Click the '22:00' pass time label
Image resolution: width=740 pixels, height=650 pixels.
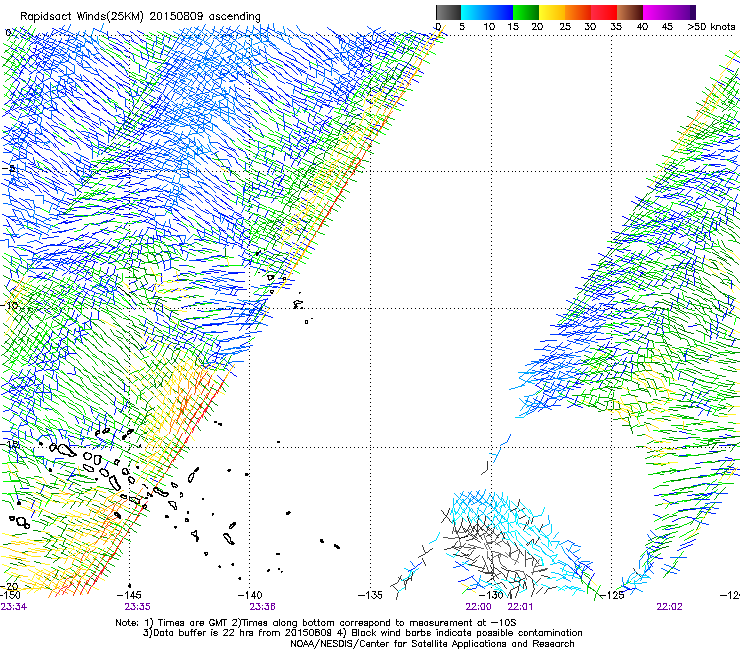[x=479, y=607]
